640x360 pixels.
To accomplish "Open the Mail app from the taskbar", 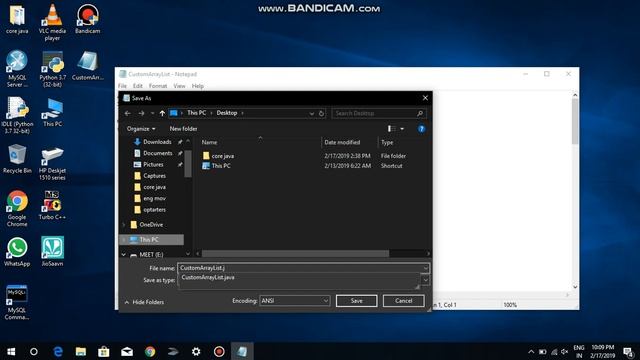I will (x=127, y=351).
